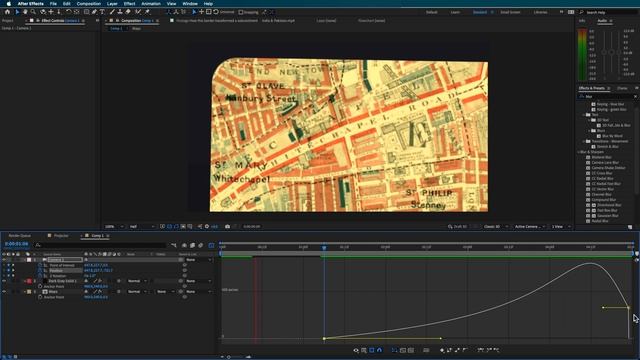Switch to the Render Queue tab

click(20, 236)
